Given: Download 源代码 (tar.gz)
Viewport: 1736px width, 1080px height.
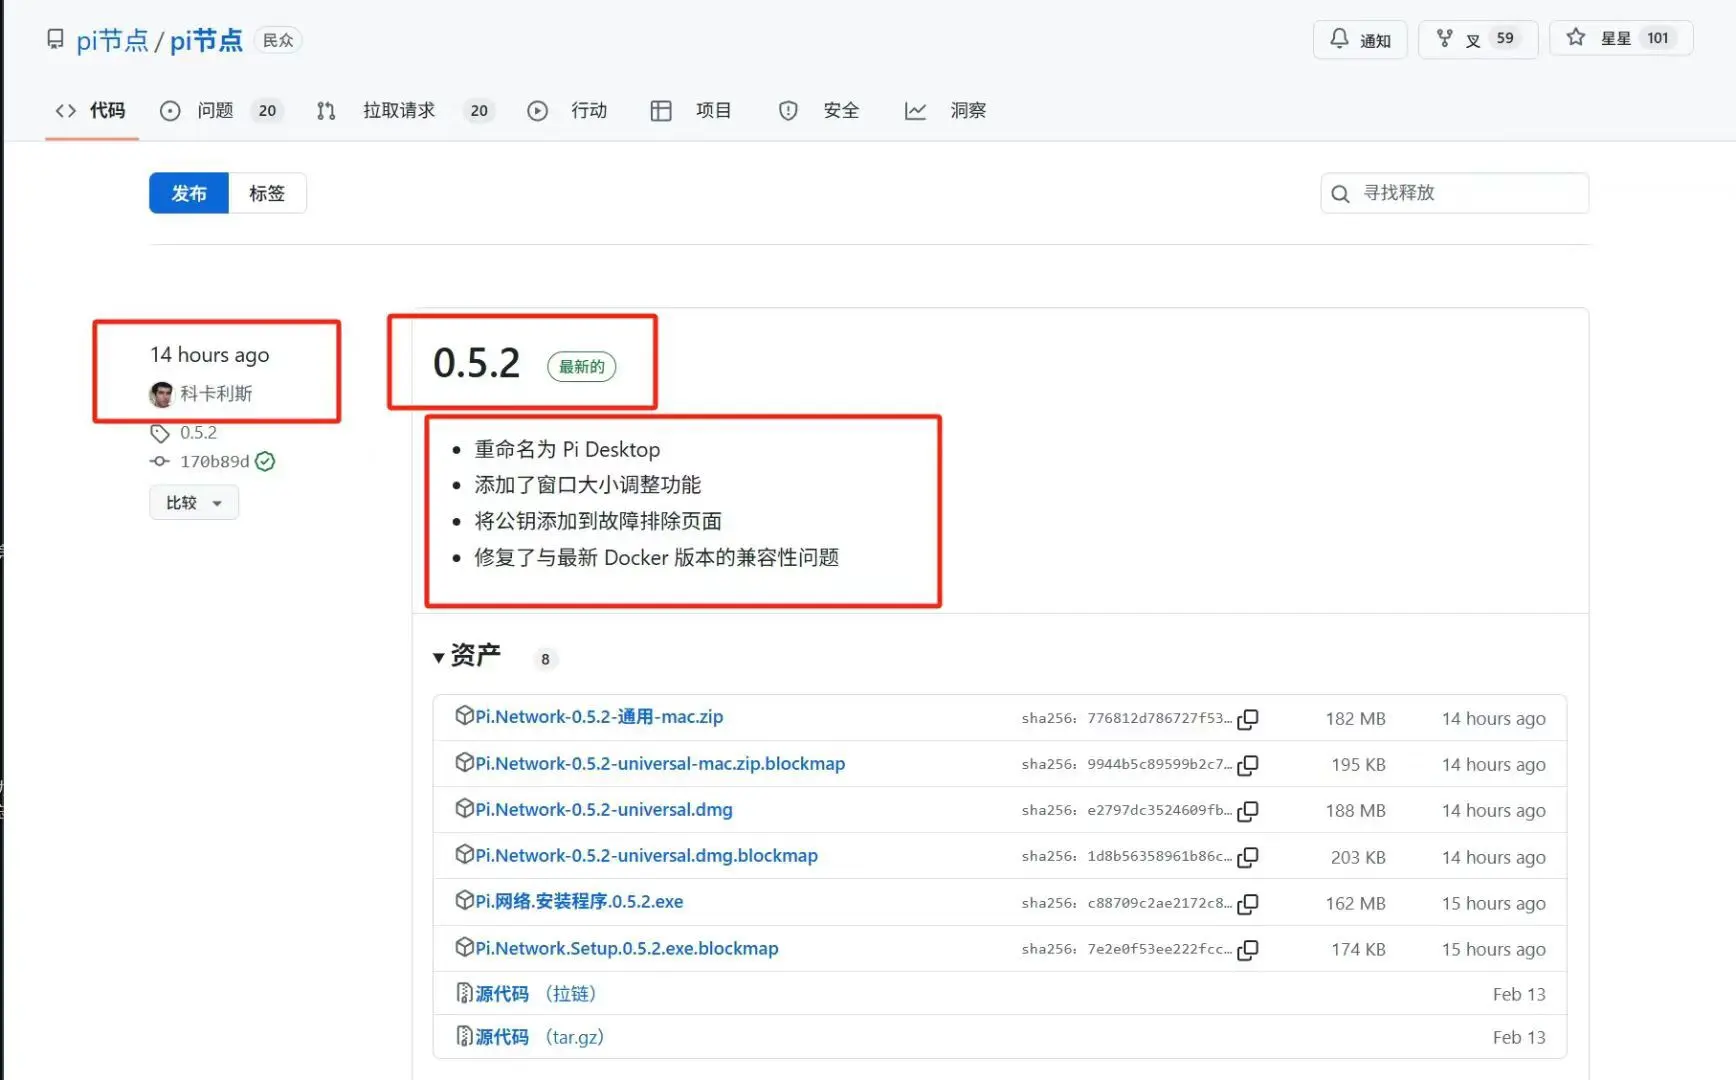Looking at the screenshot, I should tap(540, 1037).
